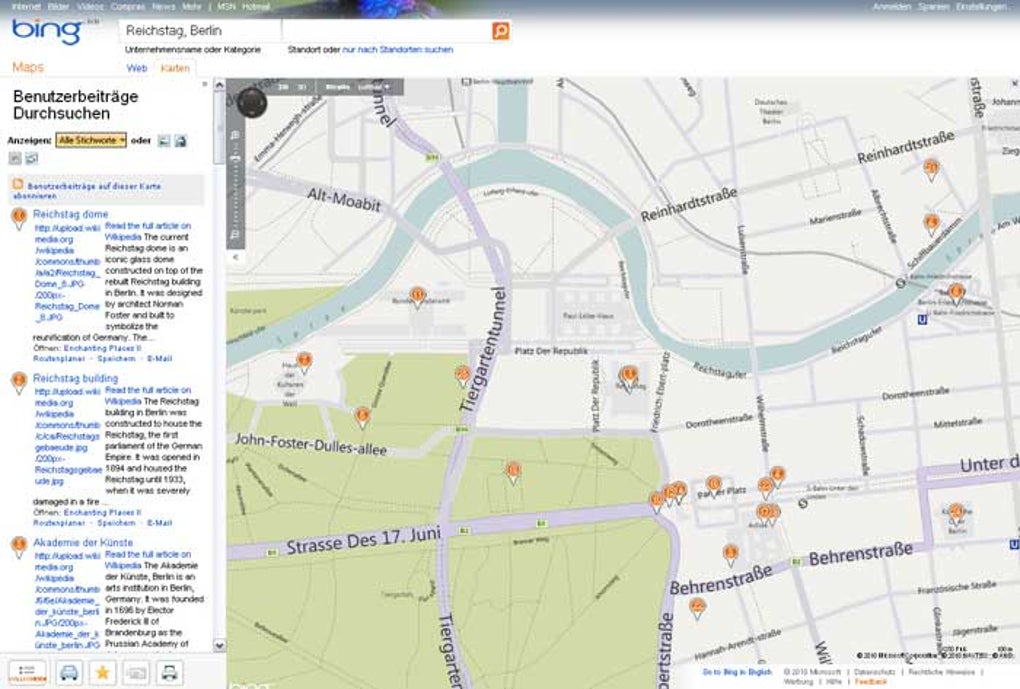Image resolution: width=1020 pixels, height=689 pixels.
Task: Click the map pin at Bundeskanzleramt
Action: pos(418,299)
